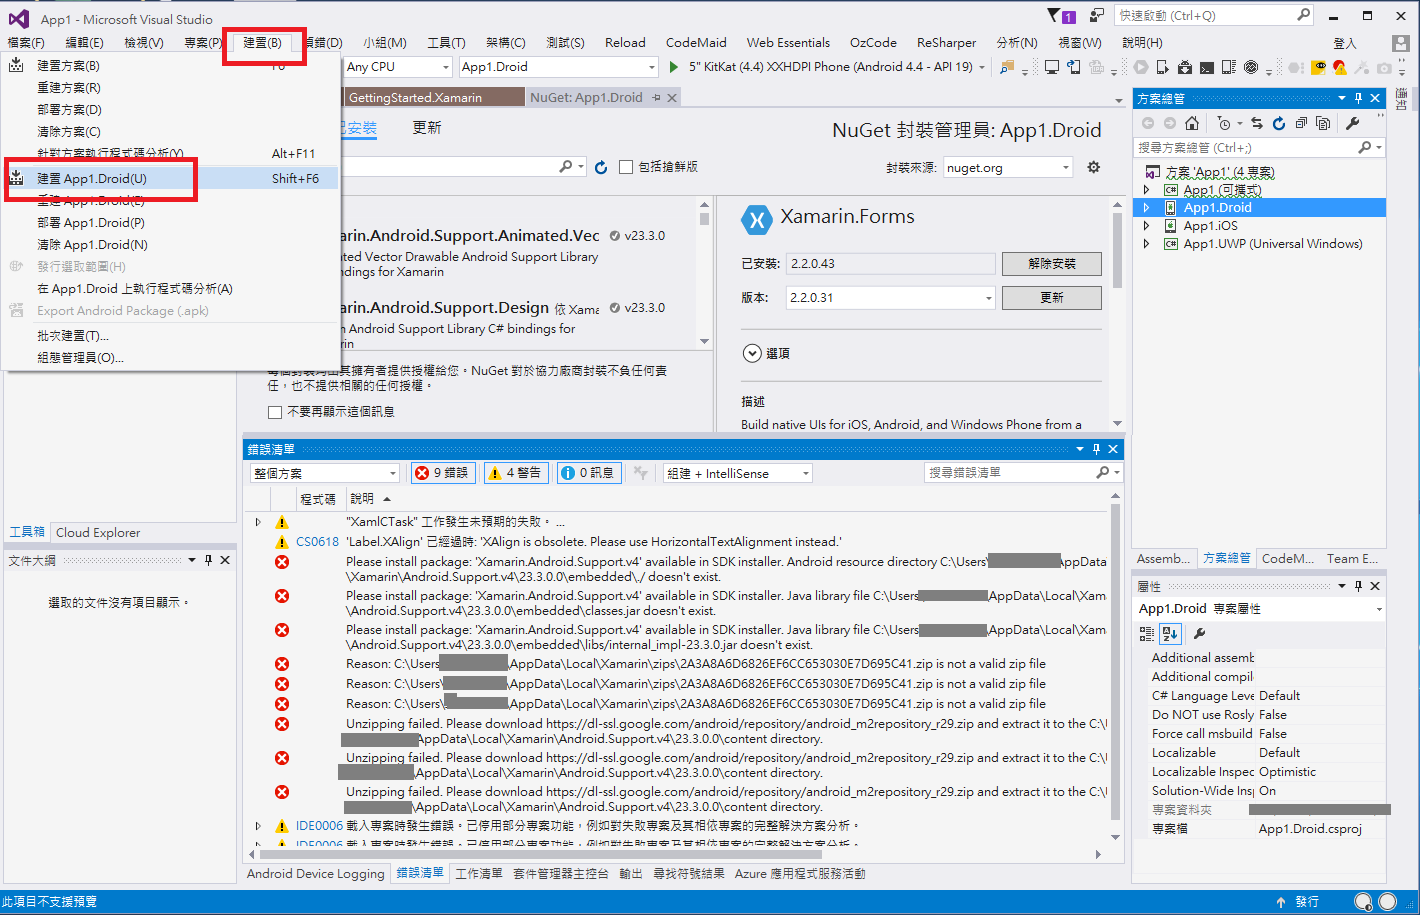Screen dimensions: 1420x915
Task: Click the yellow eye icon in toolbar
Action: point(1319,67)
